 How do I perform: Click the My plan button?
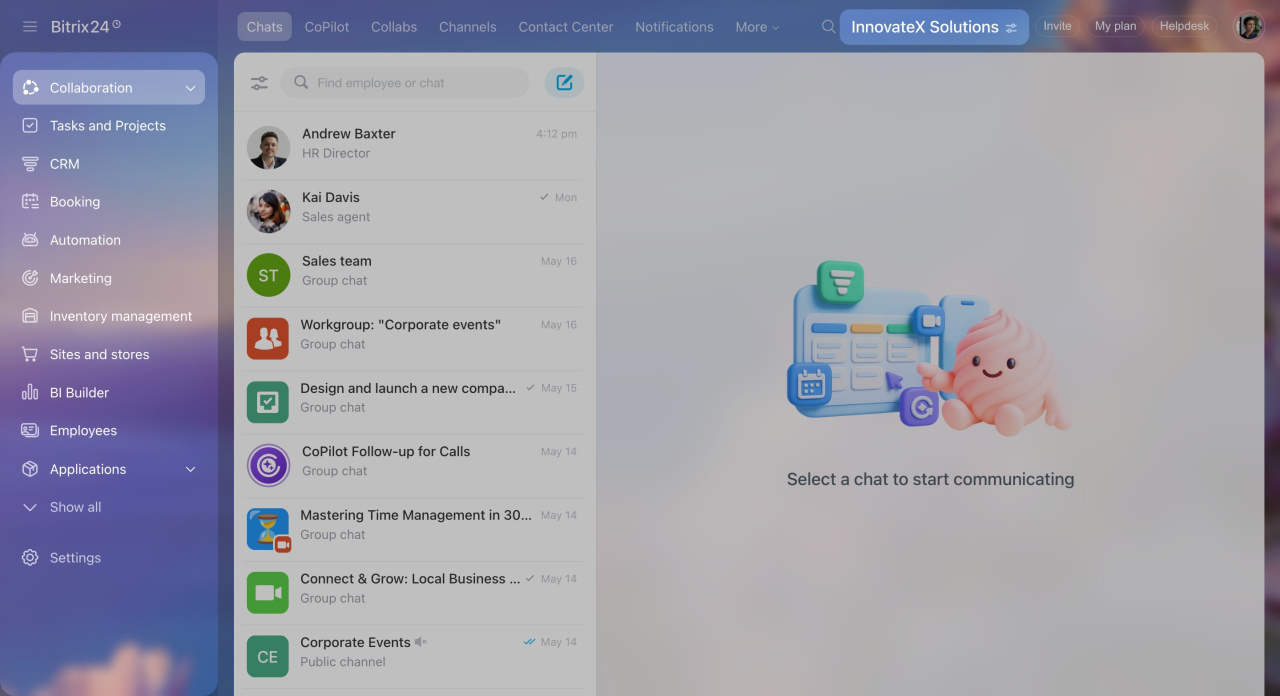pyautogui.click(x=1115, y=26)
